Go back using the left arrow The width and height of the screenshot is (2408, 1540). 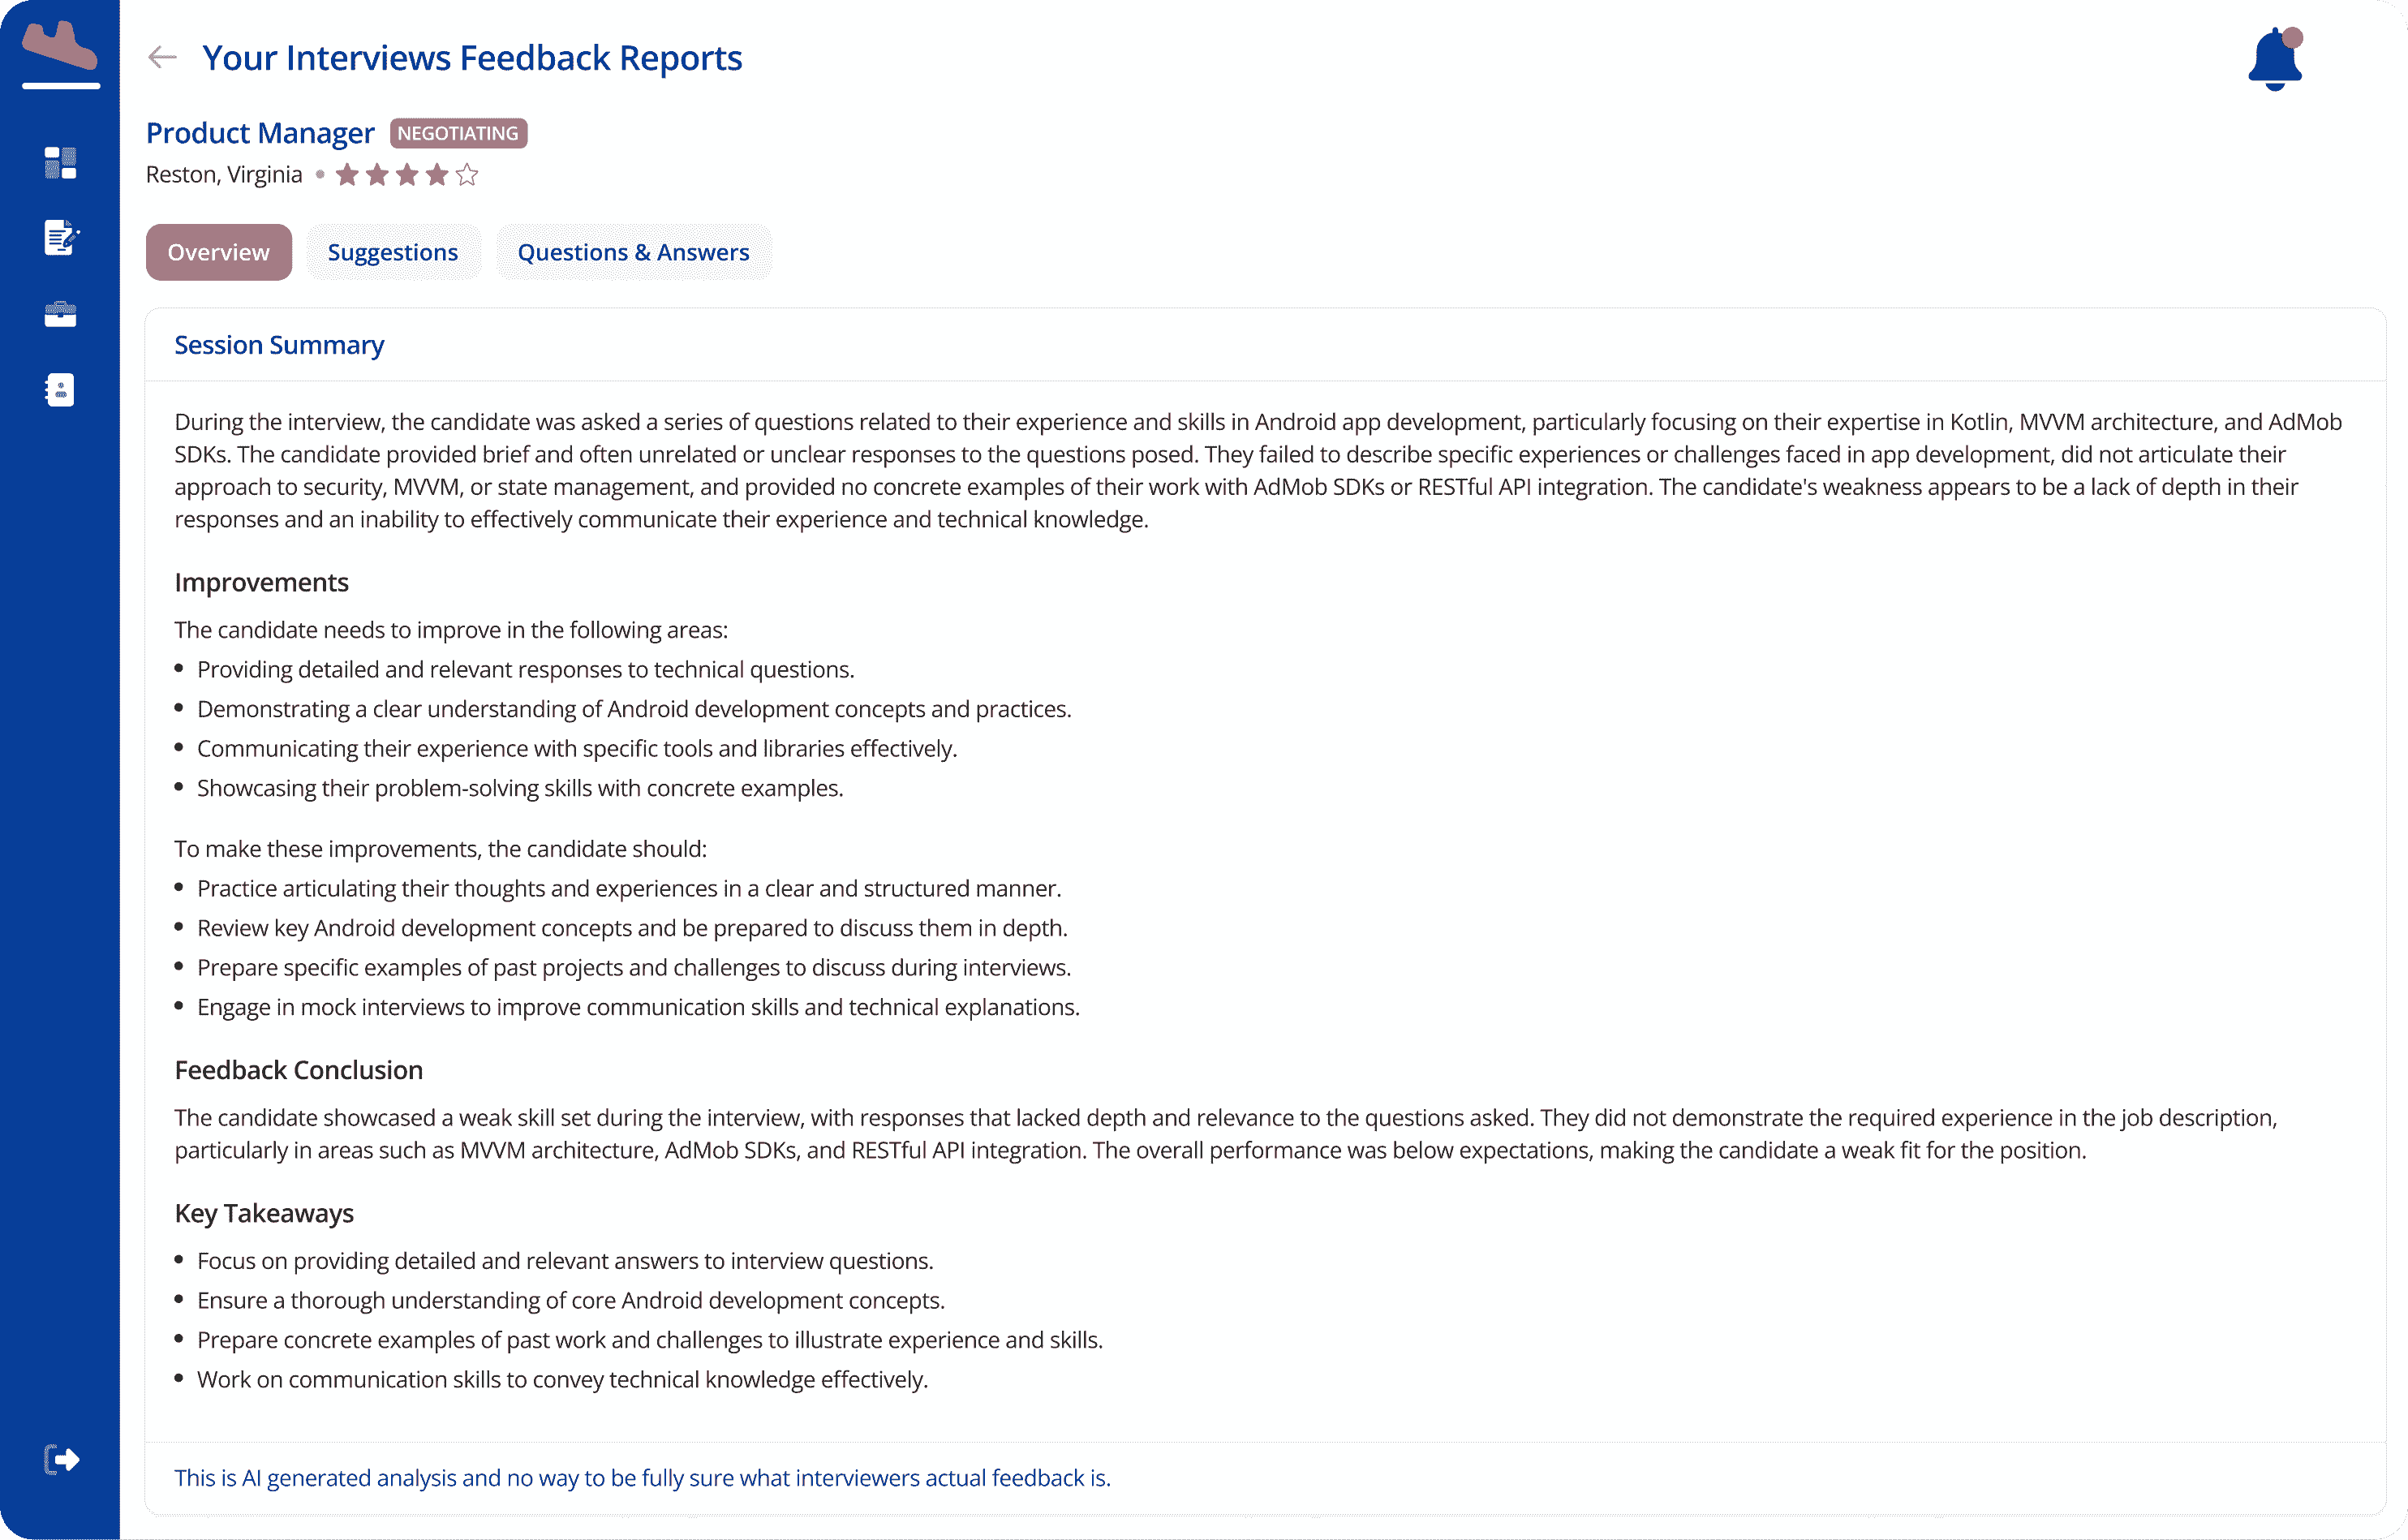pos(162,58)
